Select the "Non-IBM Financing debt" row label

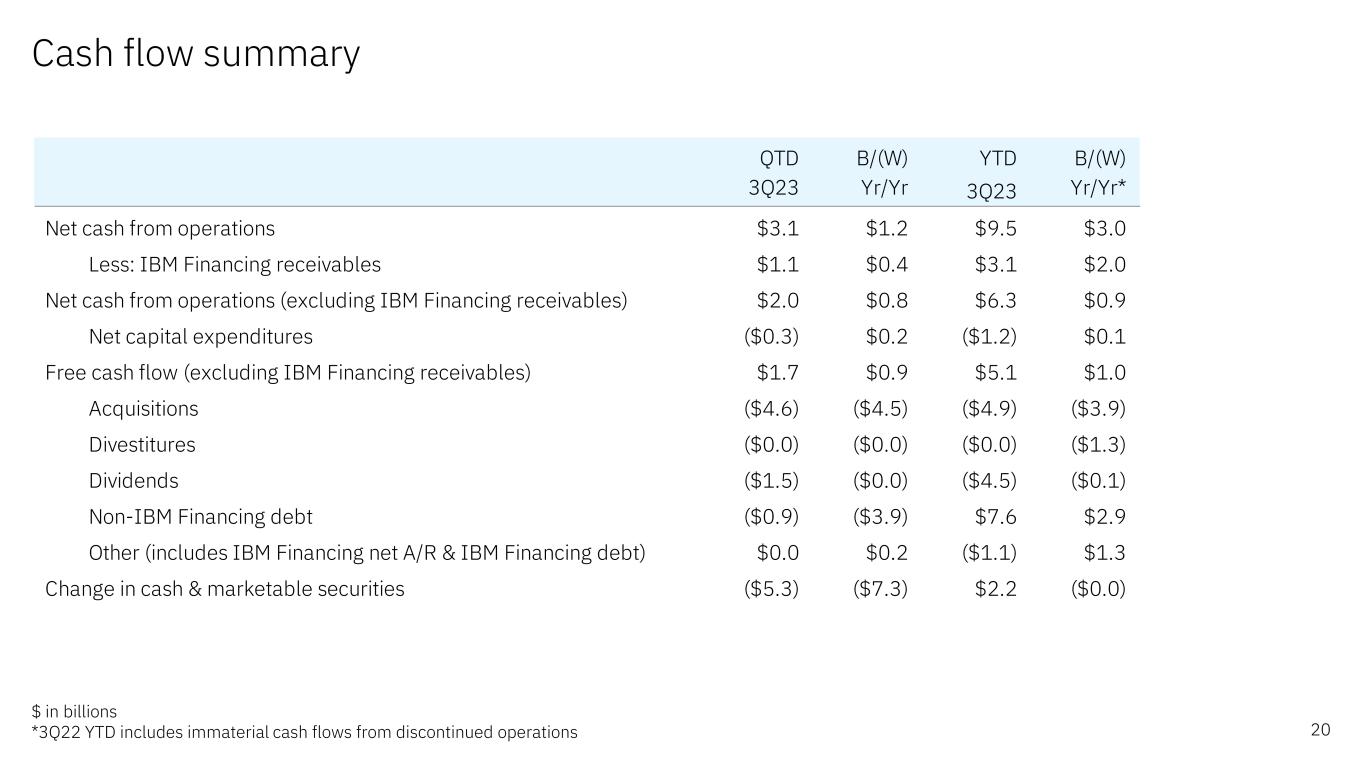pyautogui.click(x=200, y=517)
